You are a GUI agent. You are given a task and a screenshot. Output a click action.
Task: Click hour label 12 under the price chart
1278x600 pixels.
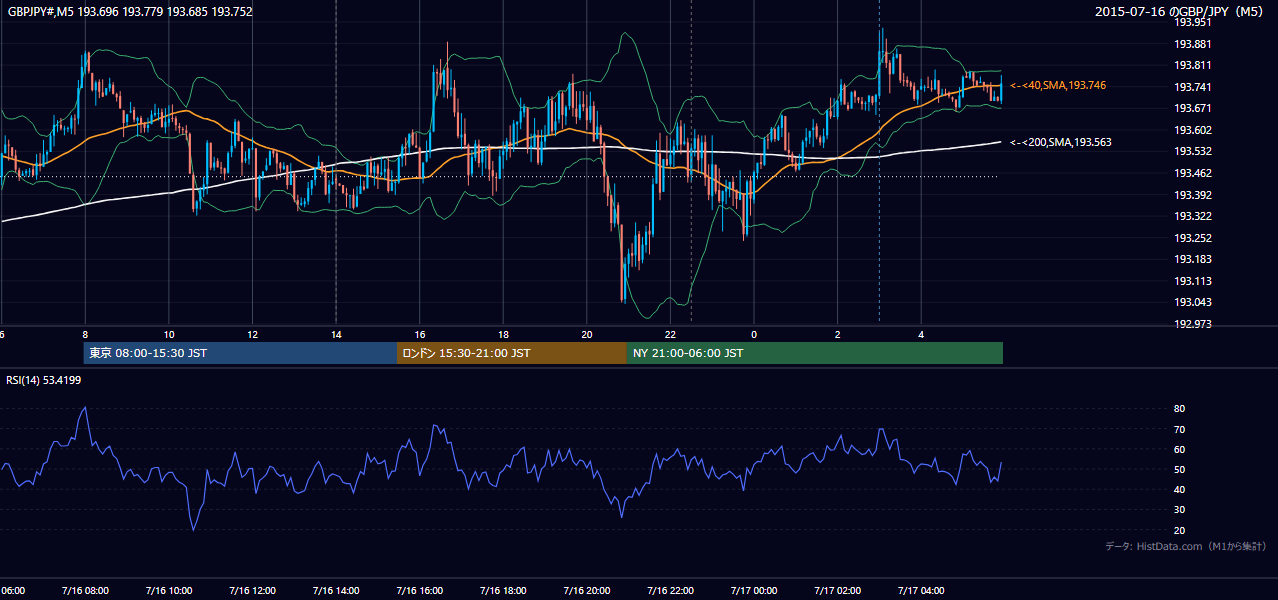tap(253, 334)
